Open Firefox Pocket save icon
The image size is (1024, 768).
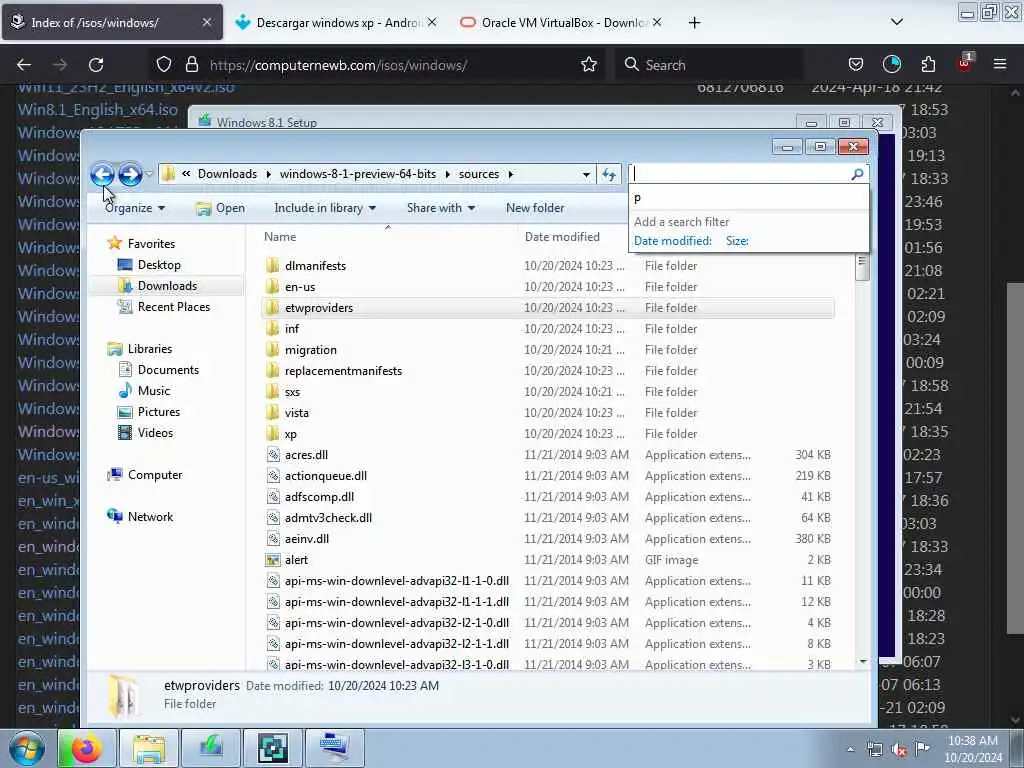tap(856, 64)
